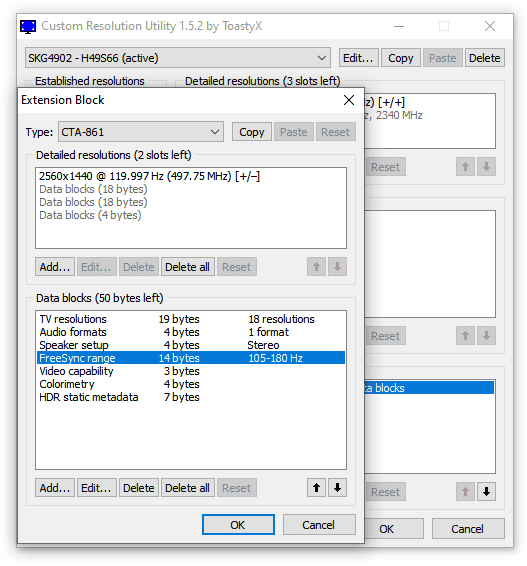Screen dimensions: 527x566
Task: Click the middle Reset button in the main window
Action: (x=385, y=336)
